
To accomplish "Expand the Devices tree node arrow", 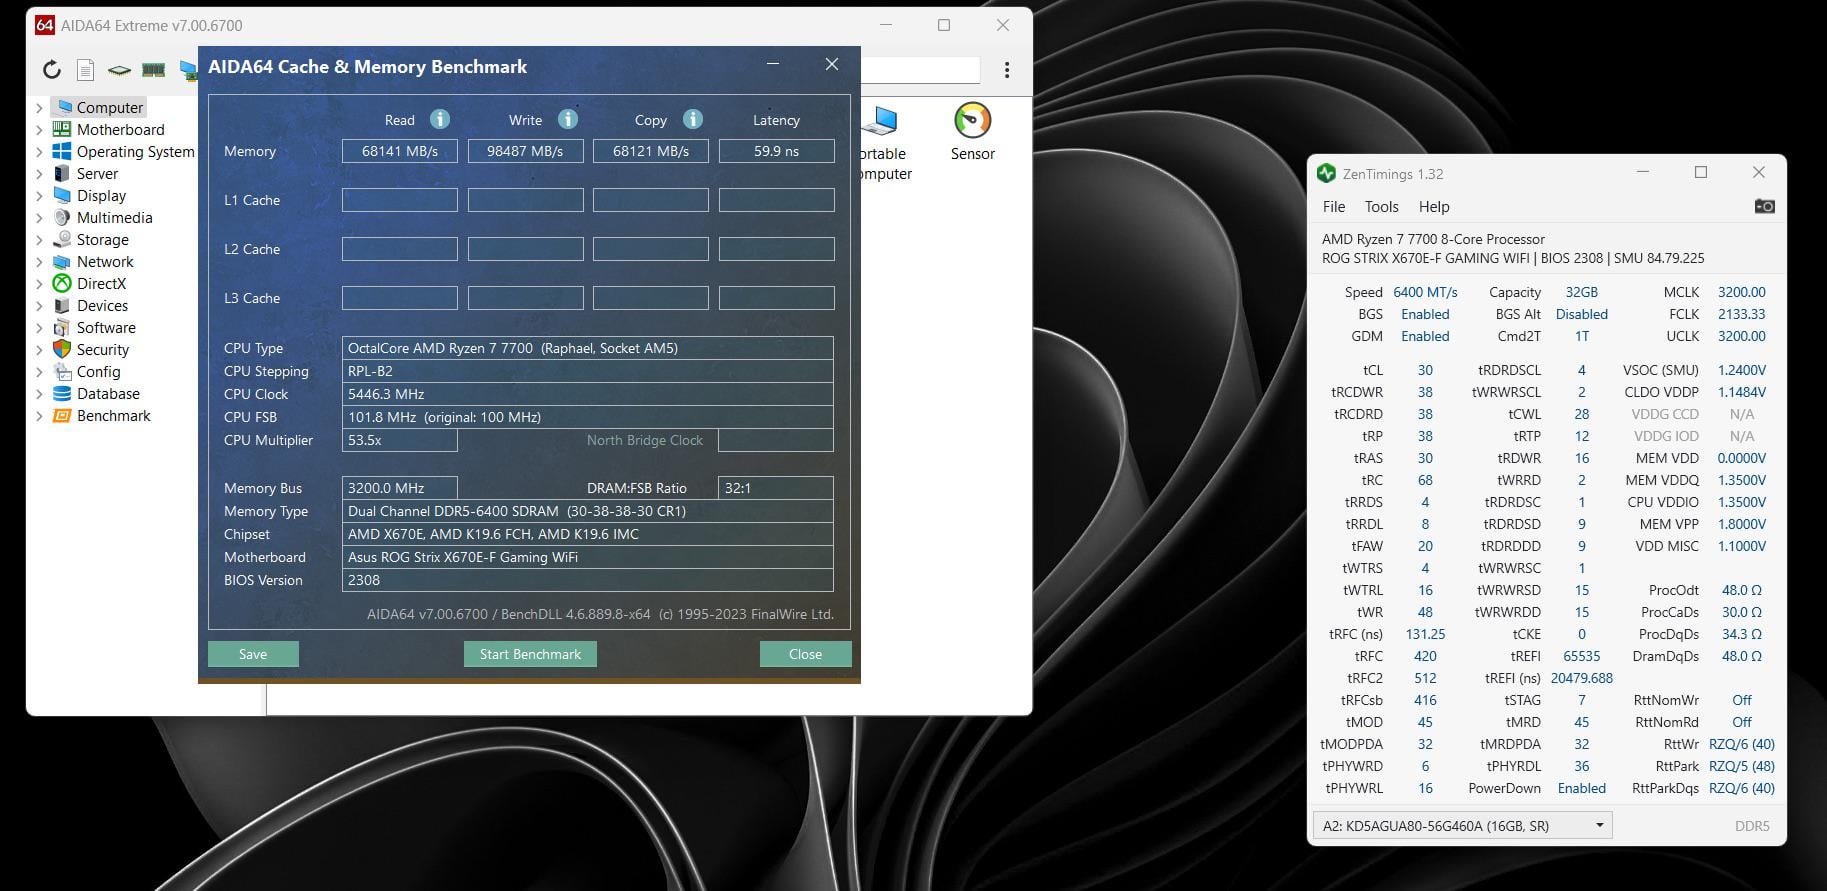I will click(x=39, y=305).
